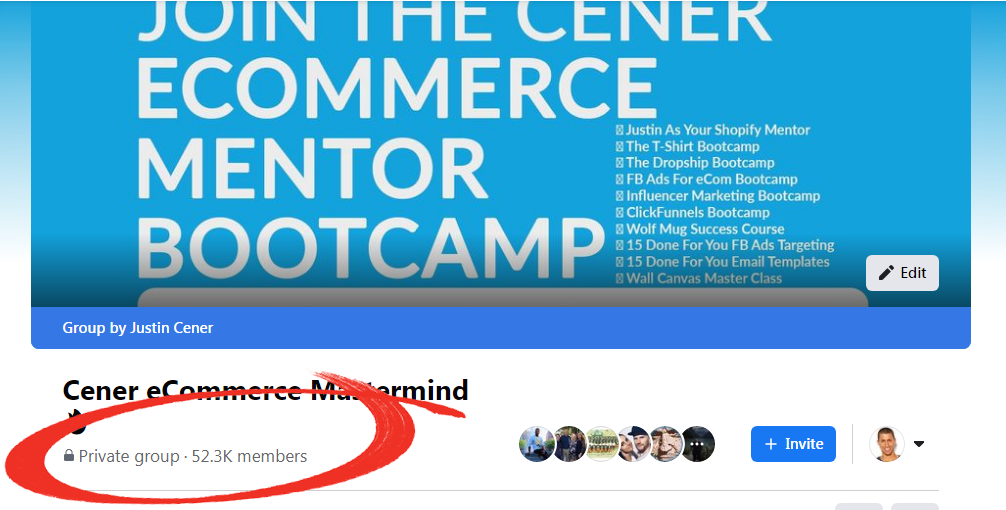
Task: Click the first member avatar in the row
Action: tap(536, 444)
